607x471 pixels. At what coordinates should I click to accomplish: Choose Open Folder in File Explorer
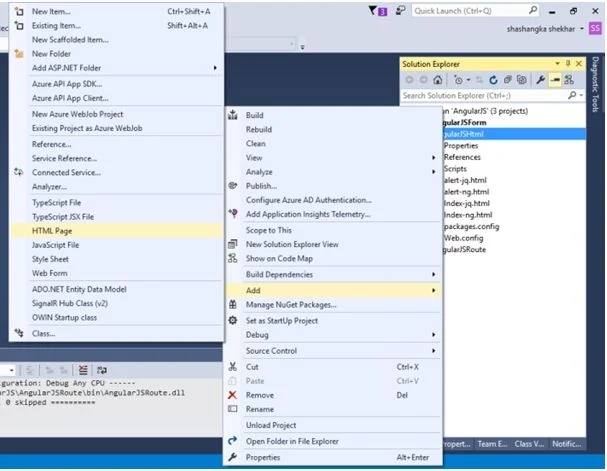(x=333, y=441)
